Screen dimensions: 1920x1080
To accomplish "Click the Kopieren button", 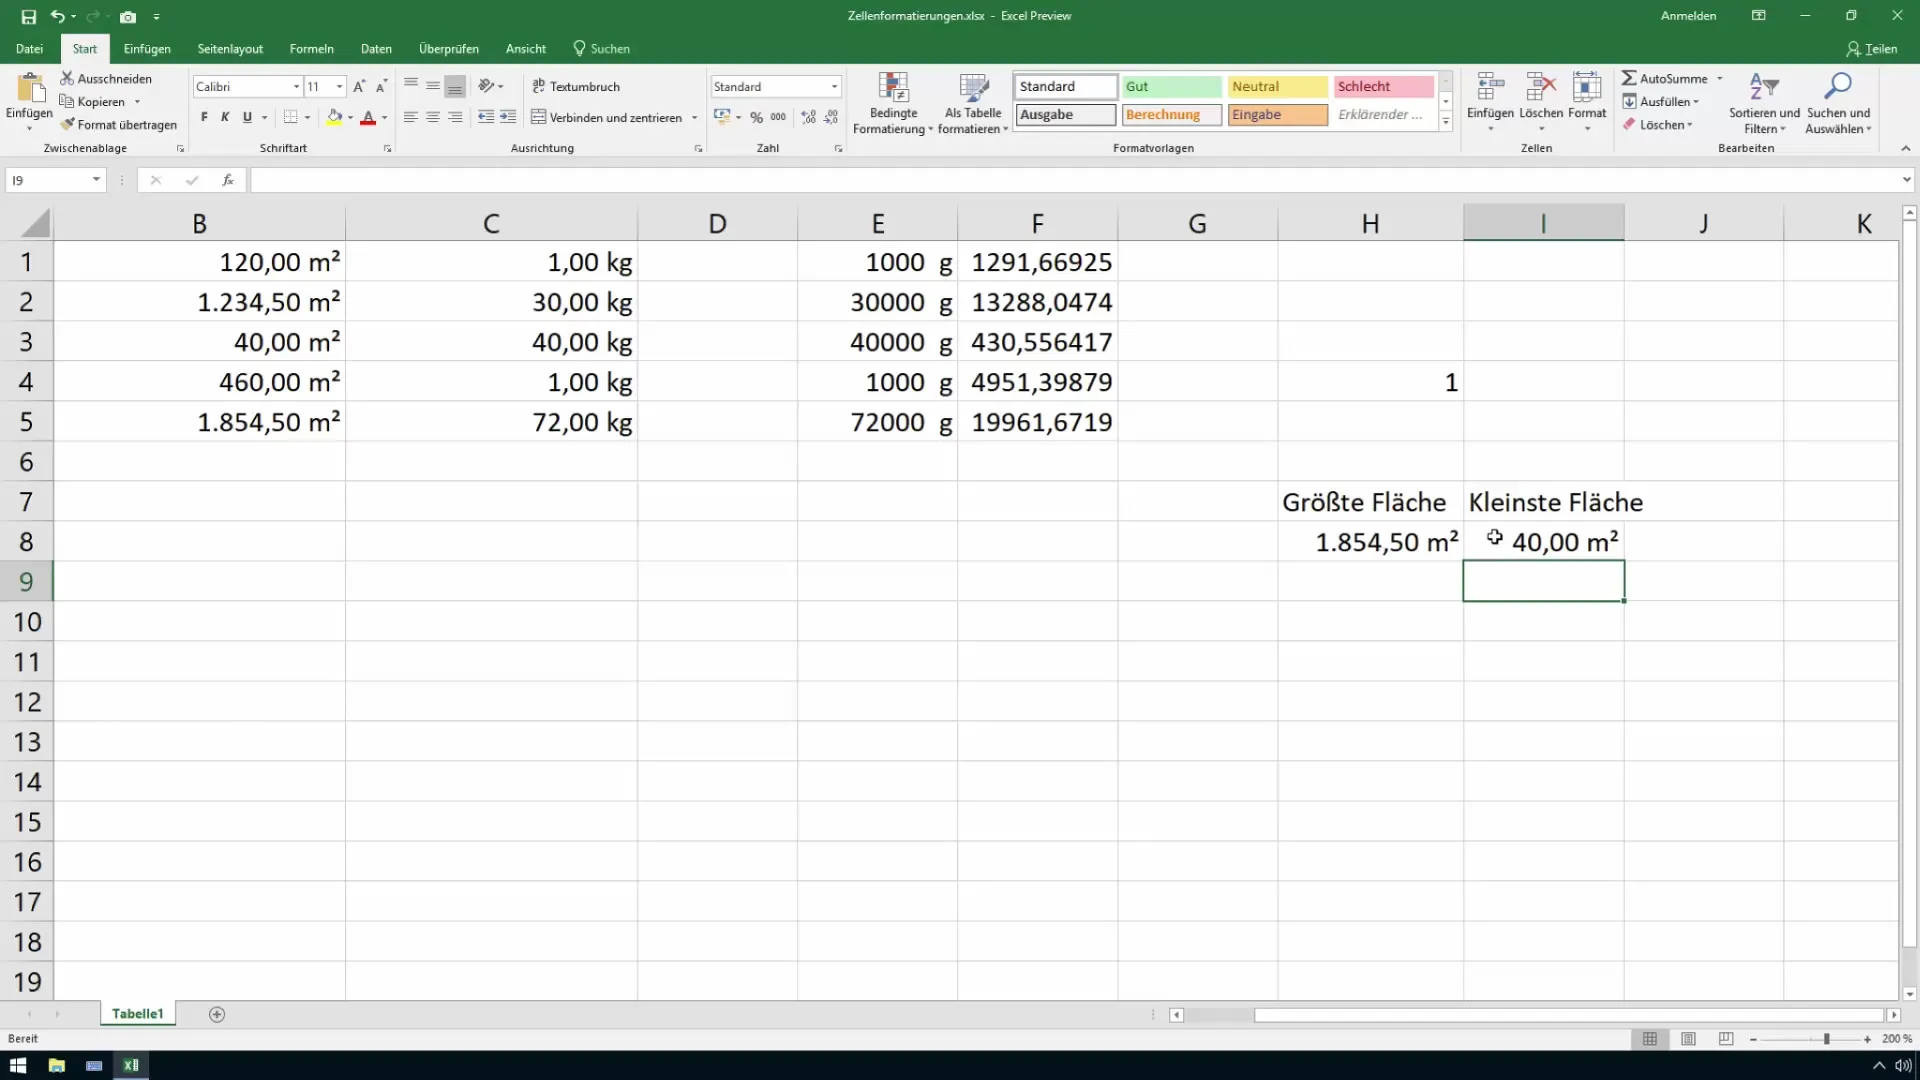I will [93, 102].
